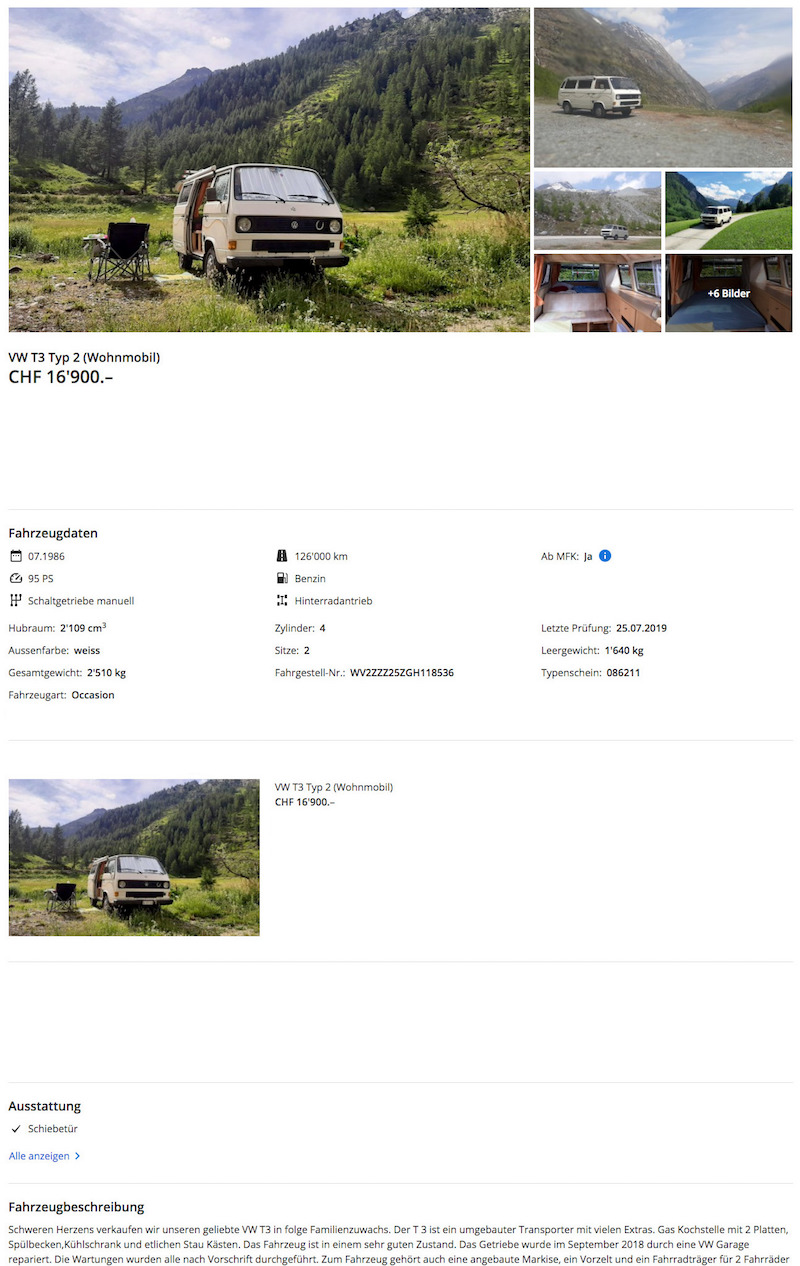The image size is (800, 1266).
Task: Click the road icon next to 126'000 km
Action: click(x=282, y=556)
